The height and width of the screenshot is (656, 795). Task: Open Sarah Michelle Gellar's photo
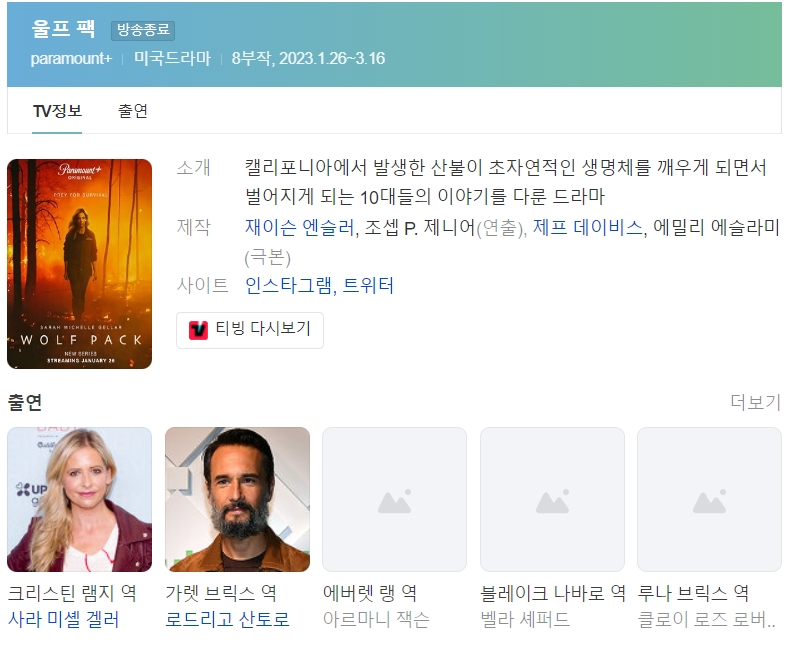click(x=80, y=500)
